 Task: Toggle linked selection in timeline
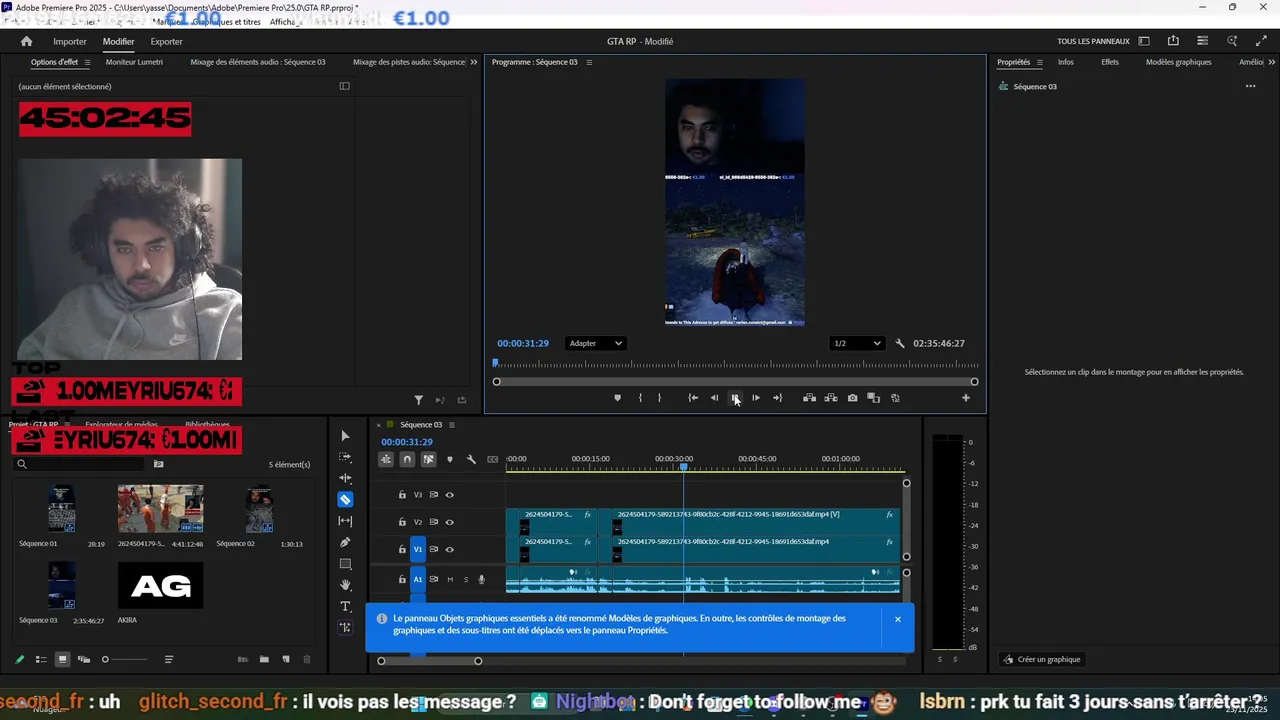(428, 459)
